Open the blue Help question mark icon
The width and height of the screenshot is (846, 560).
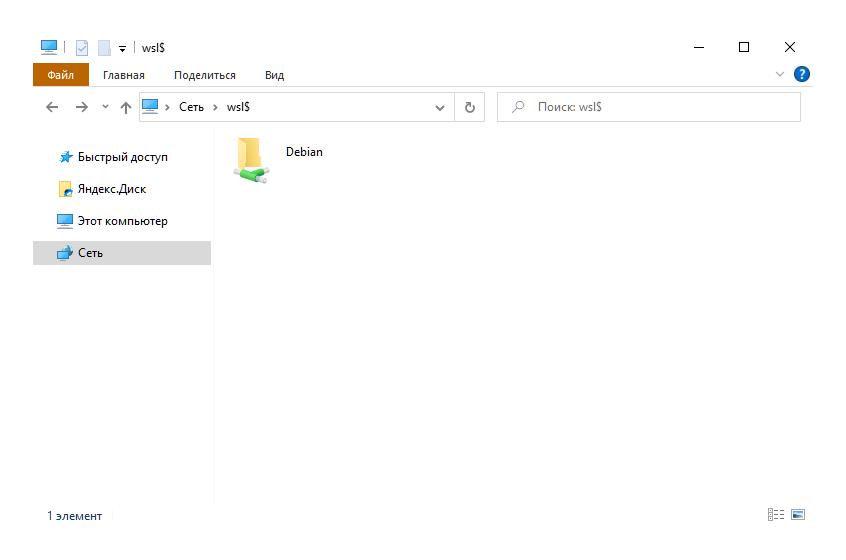(801, 75)
